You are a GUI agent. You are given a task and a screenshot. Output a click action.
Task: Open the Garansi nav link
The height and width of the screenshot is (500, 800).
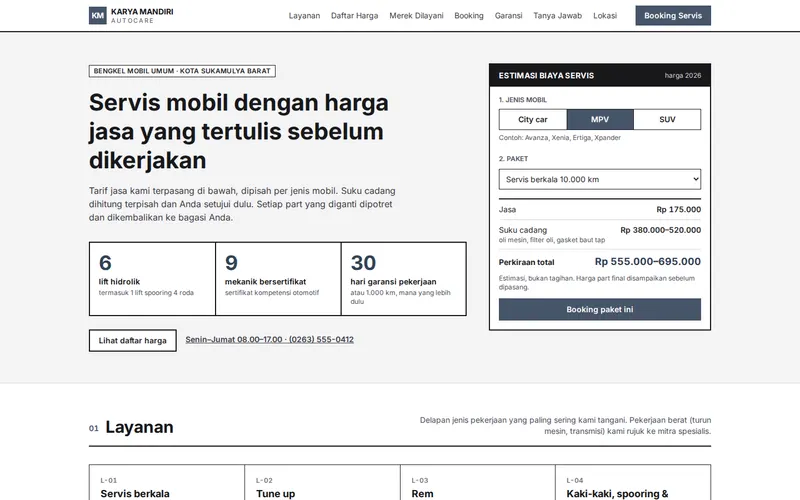pos(508,16)
